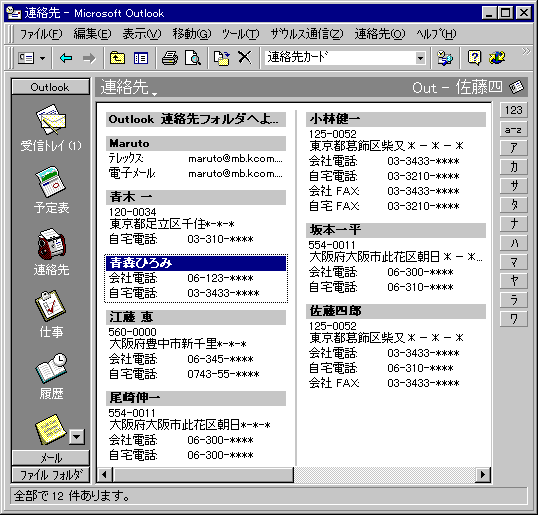Viewport: 538px width, 515px height.
Task: Jump to タ index tab
Action: tap(513, 205)
